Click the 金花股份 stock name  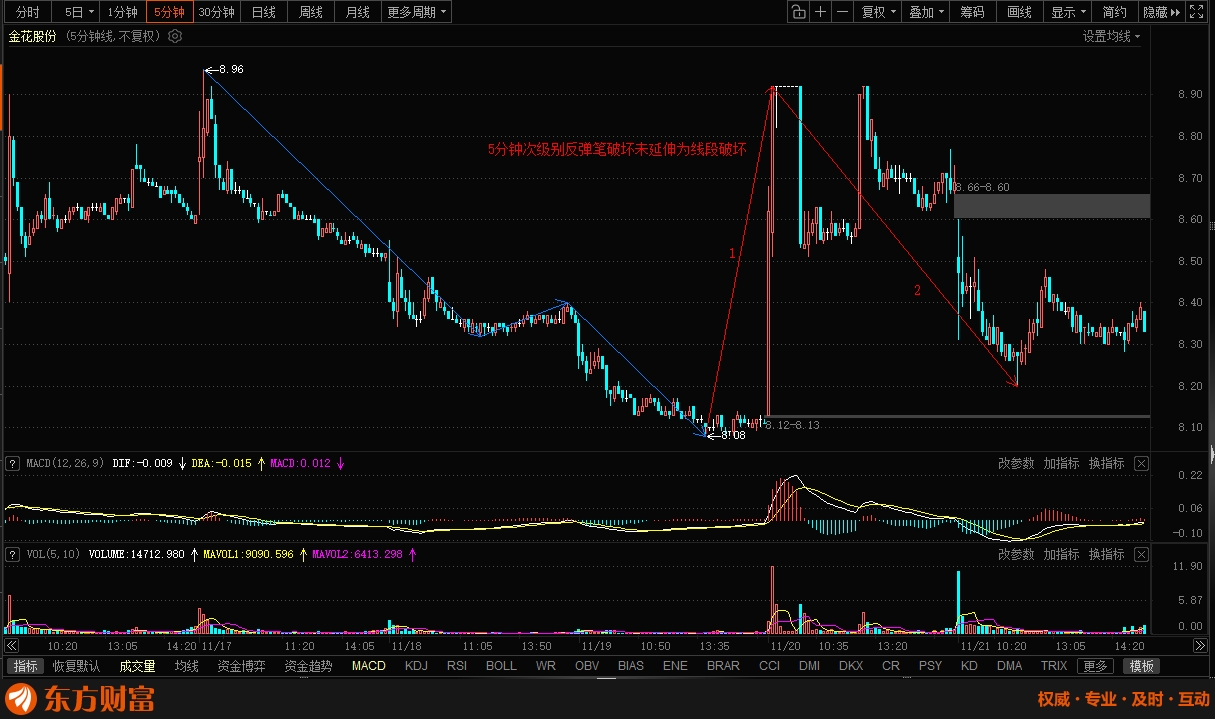33,36
